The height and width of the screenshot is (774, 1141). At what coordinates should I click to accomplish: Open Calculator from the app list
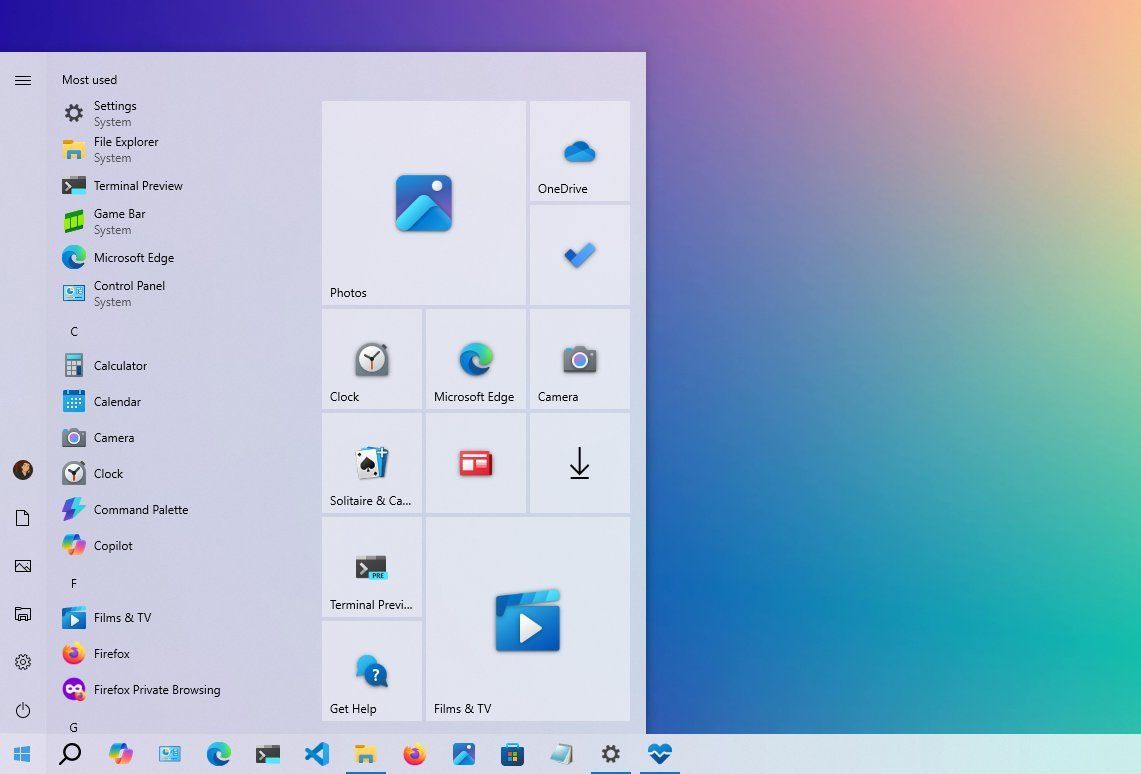pos(120,365)
